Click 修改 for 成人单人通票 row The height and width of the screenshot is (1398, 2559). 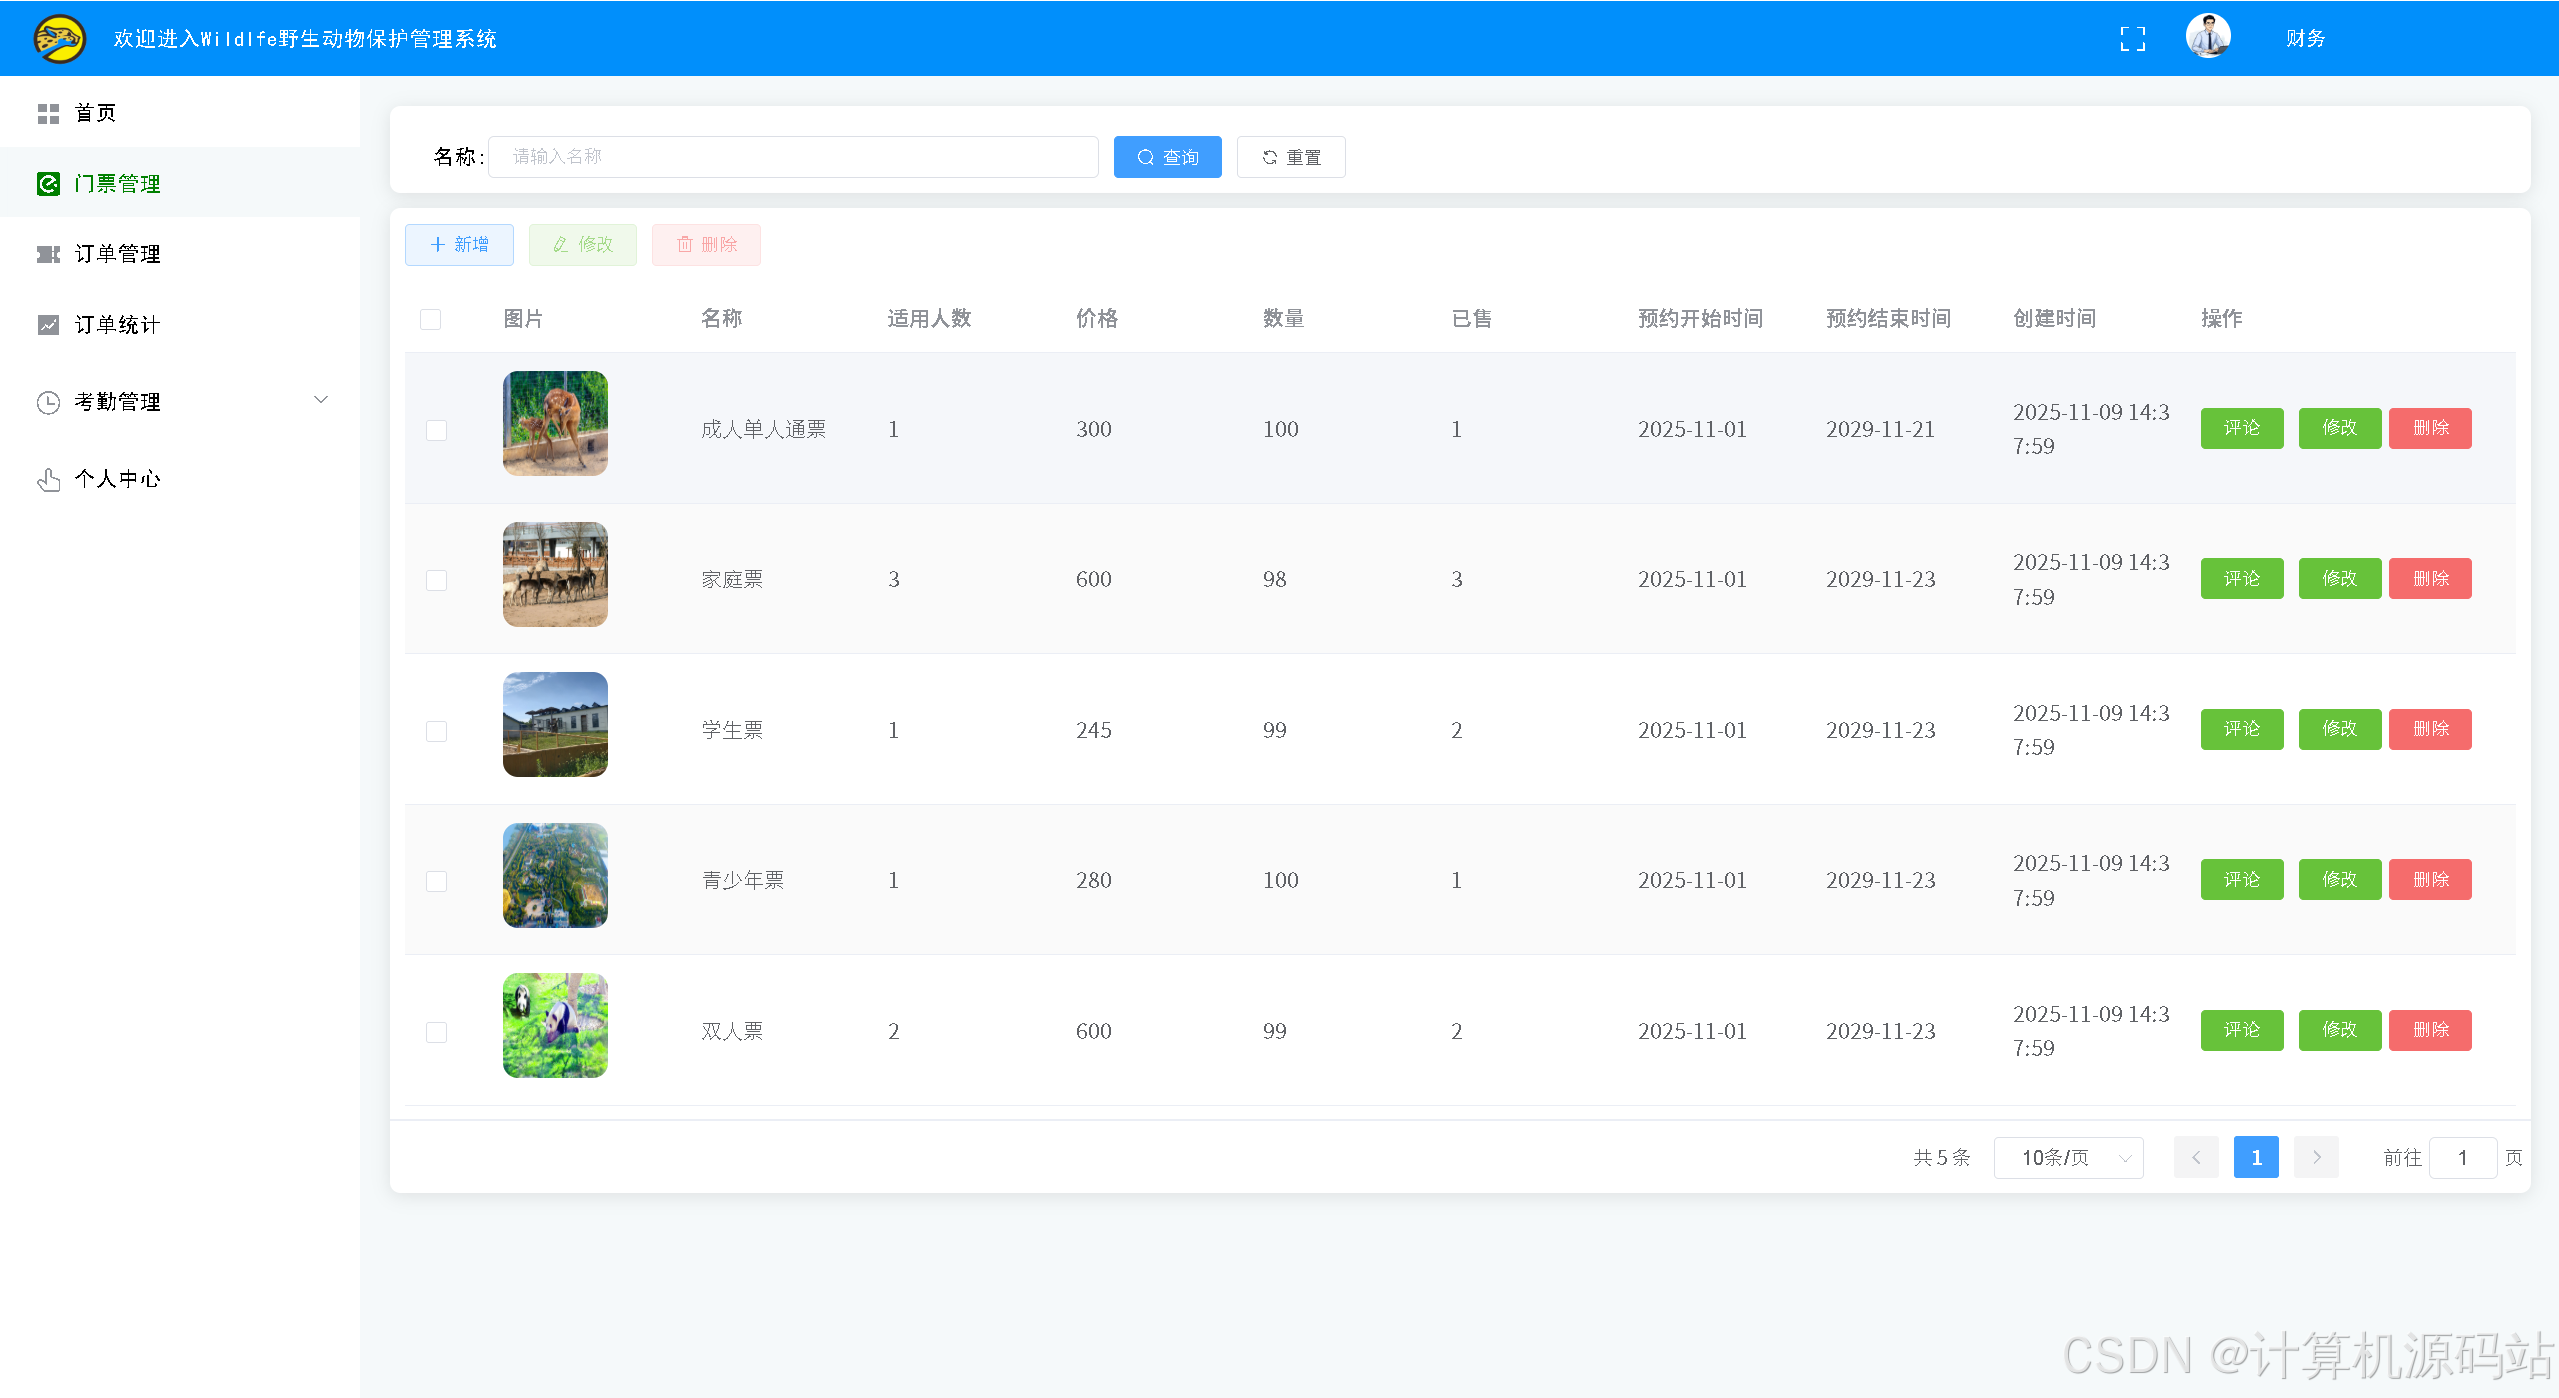coord(2339,428)
